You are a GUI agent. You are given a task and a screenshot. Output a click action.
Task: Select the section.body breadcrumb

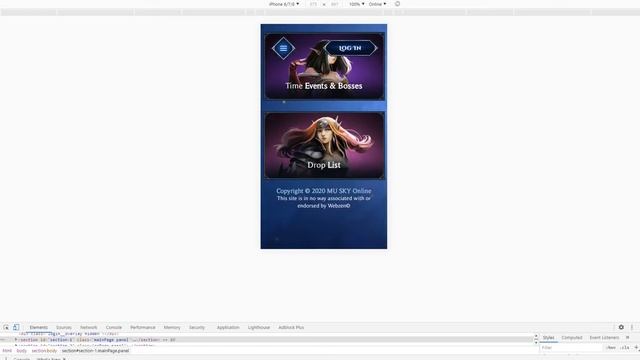click(x=44, y=351)
